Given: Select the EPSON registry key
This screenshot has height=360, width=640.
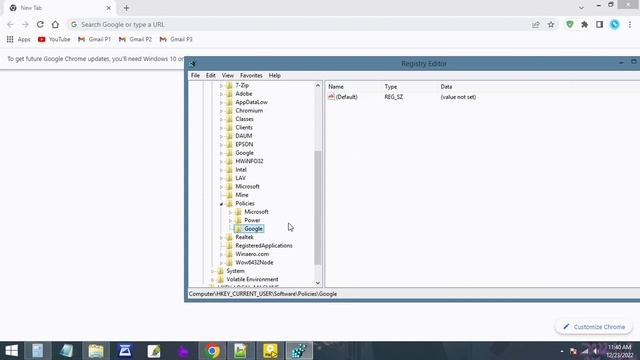Looking at the screenshot, I should coord(244,144).
